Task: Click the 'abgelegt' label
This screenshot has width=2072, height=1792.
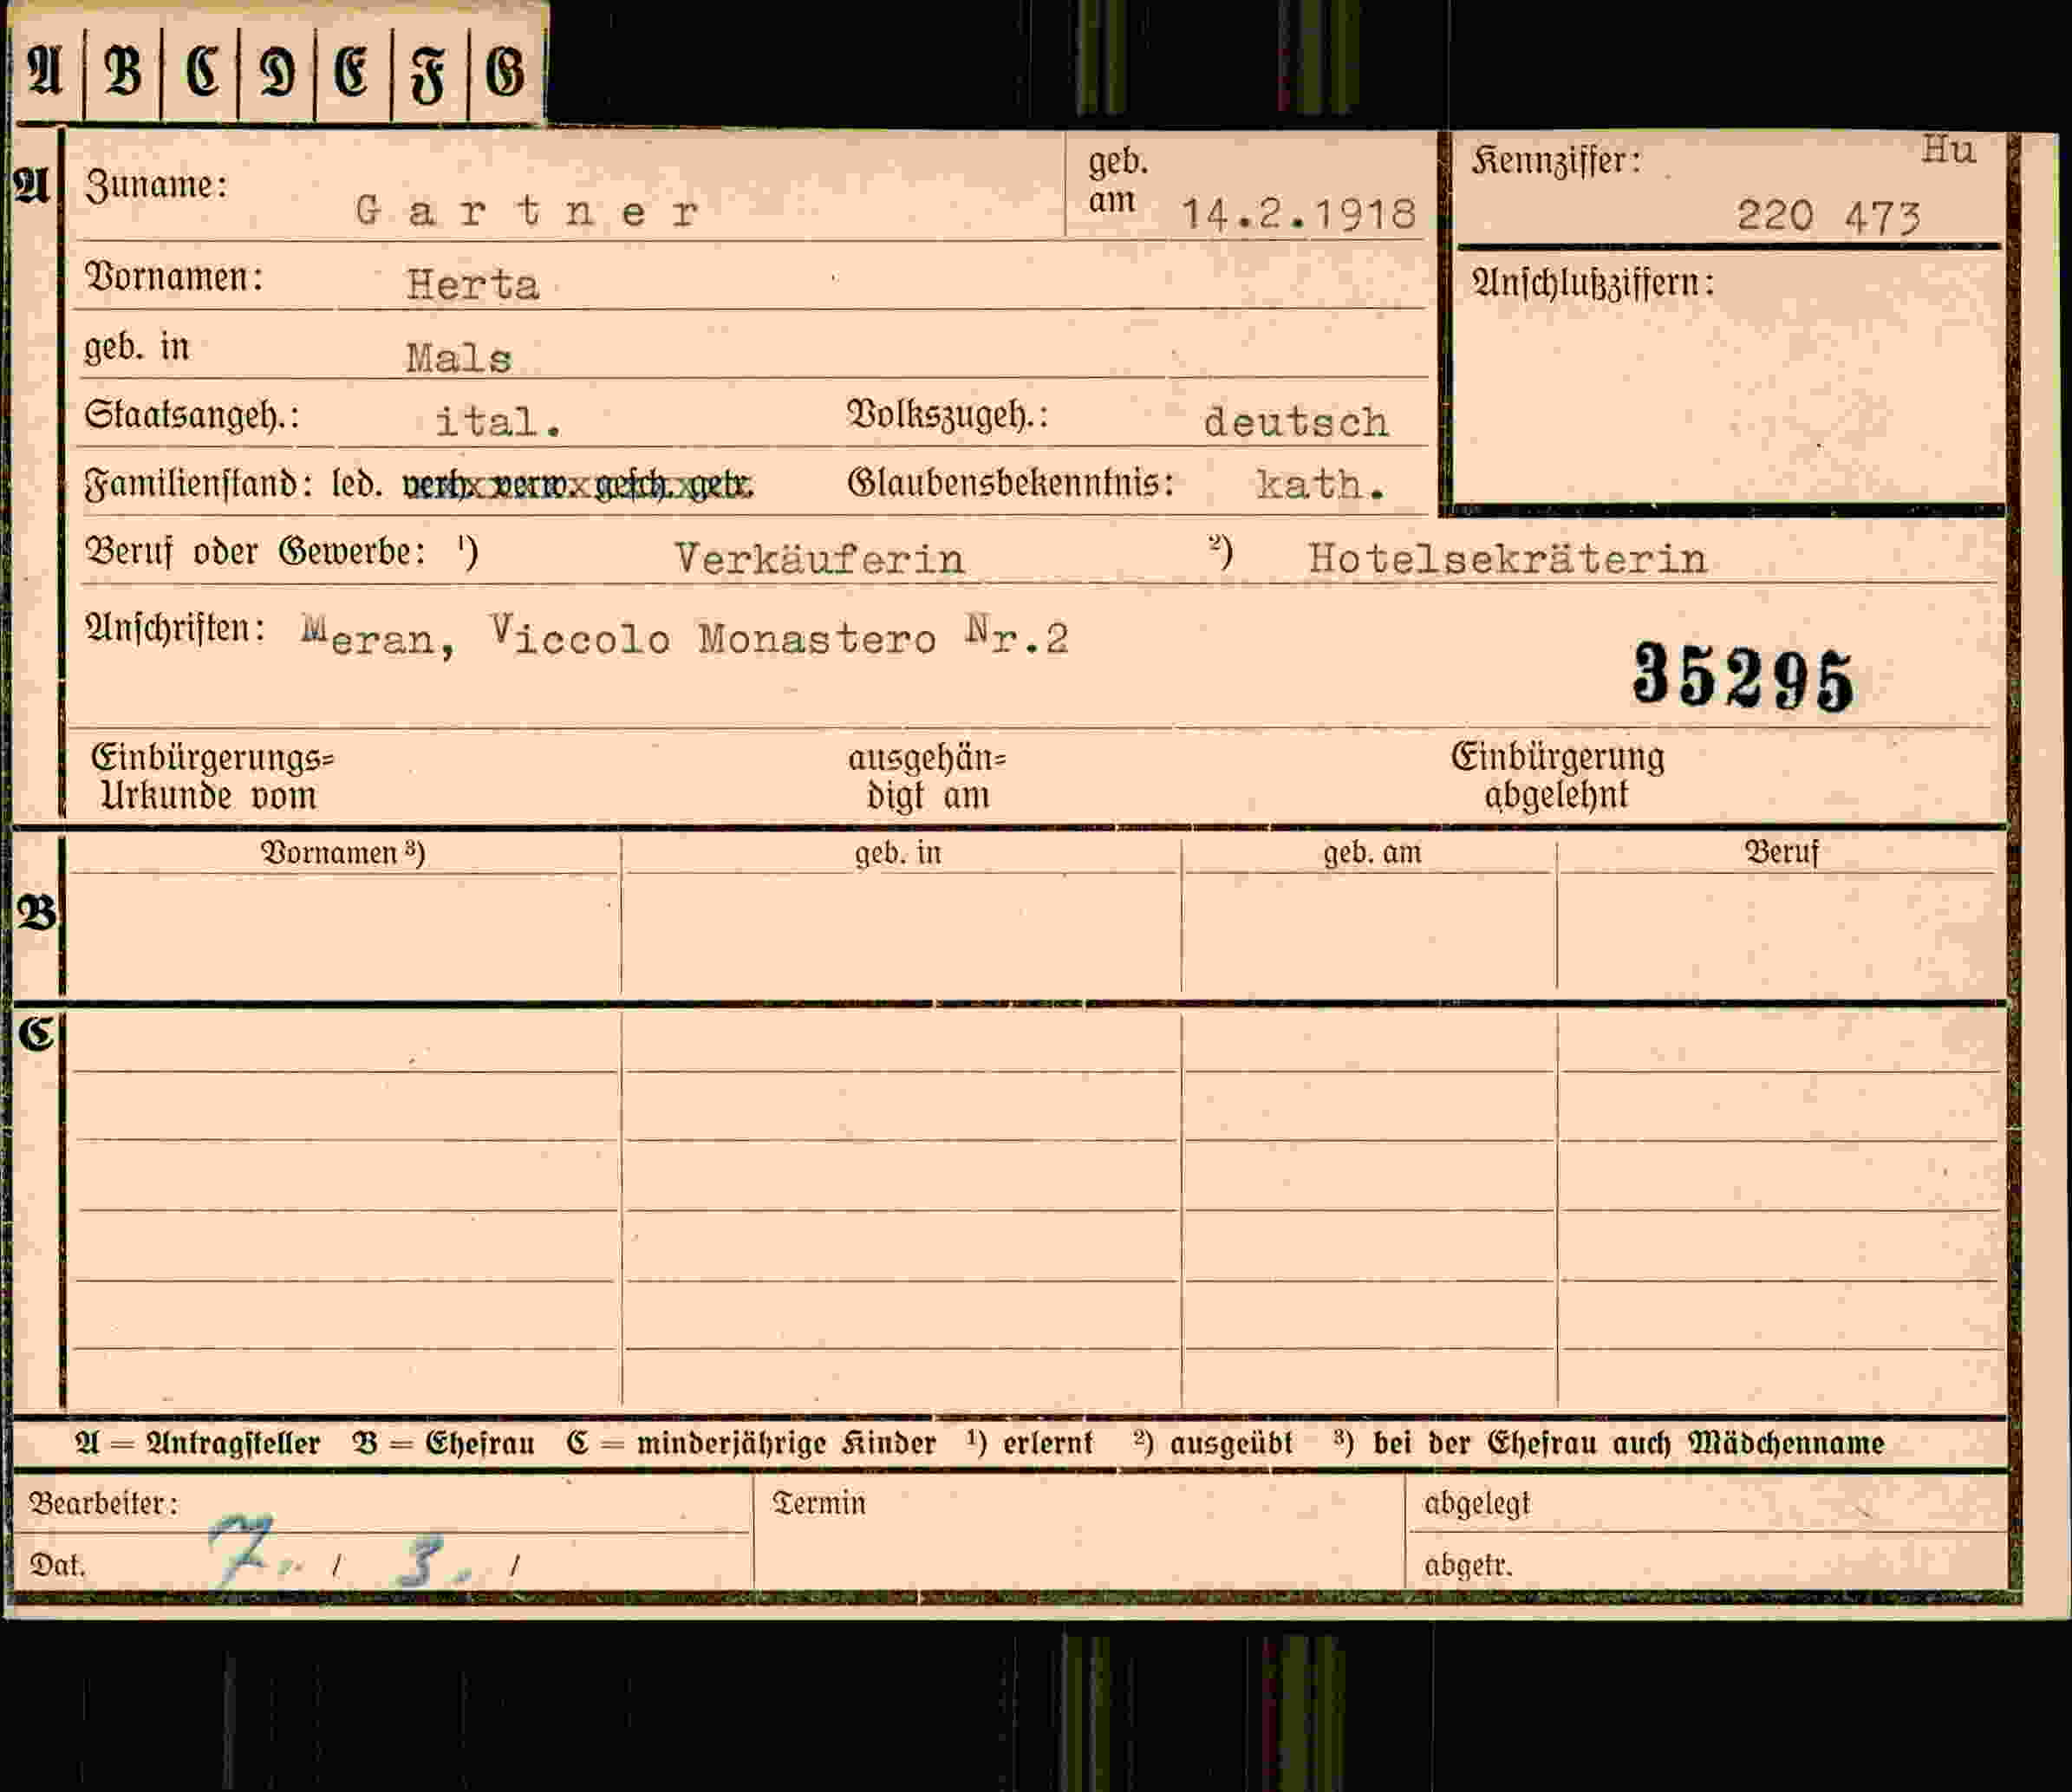Action: click(1477, 1504)
